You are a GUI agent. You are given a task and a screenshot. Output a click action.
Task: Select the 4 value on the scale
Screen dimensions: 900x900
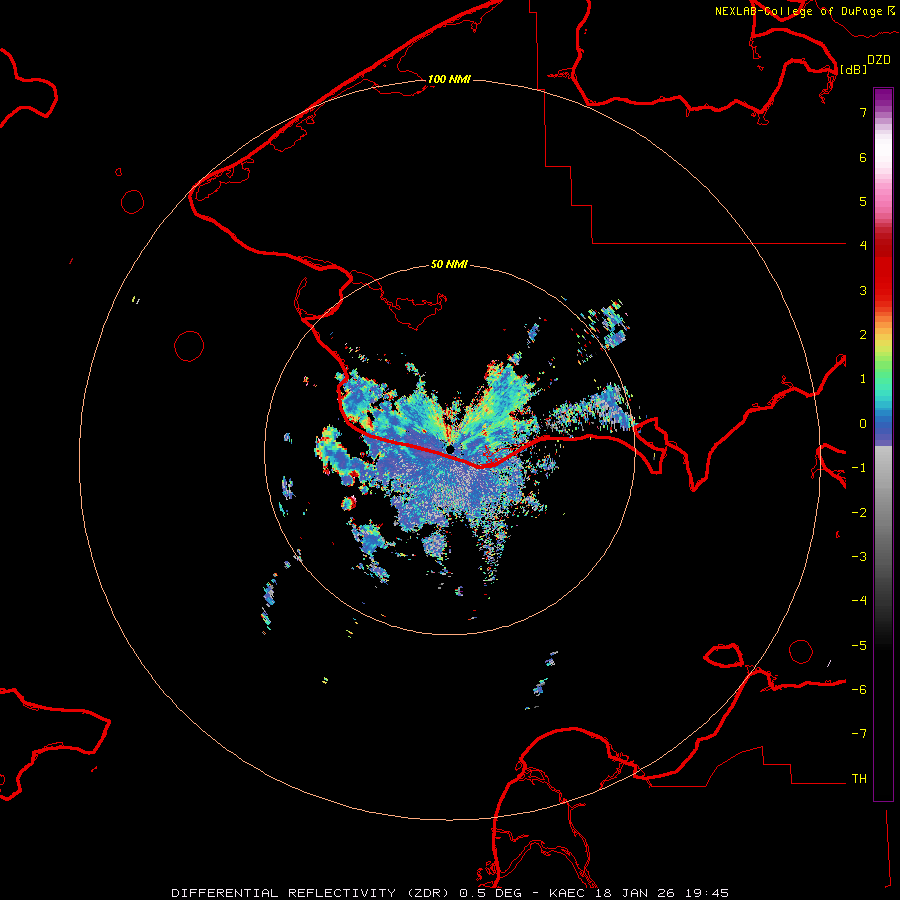coord(863,246)
